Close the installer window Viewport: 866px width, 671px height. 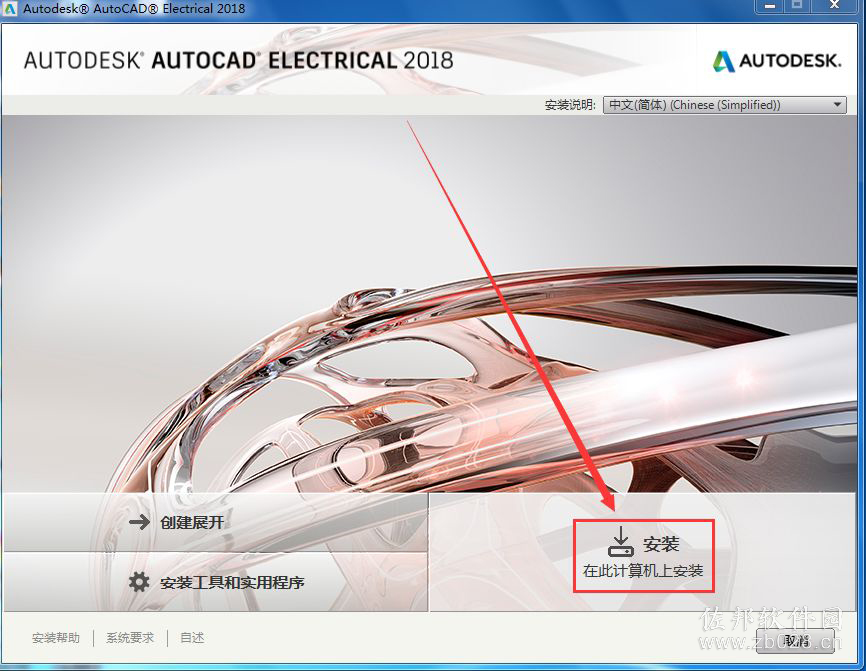pos(835,6)
